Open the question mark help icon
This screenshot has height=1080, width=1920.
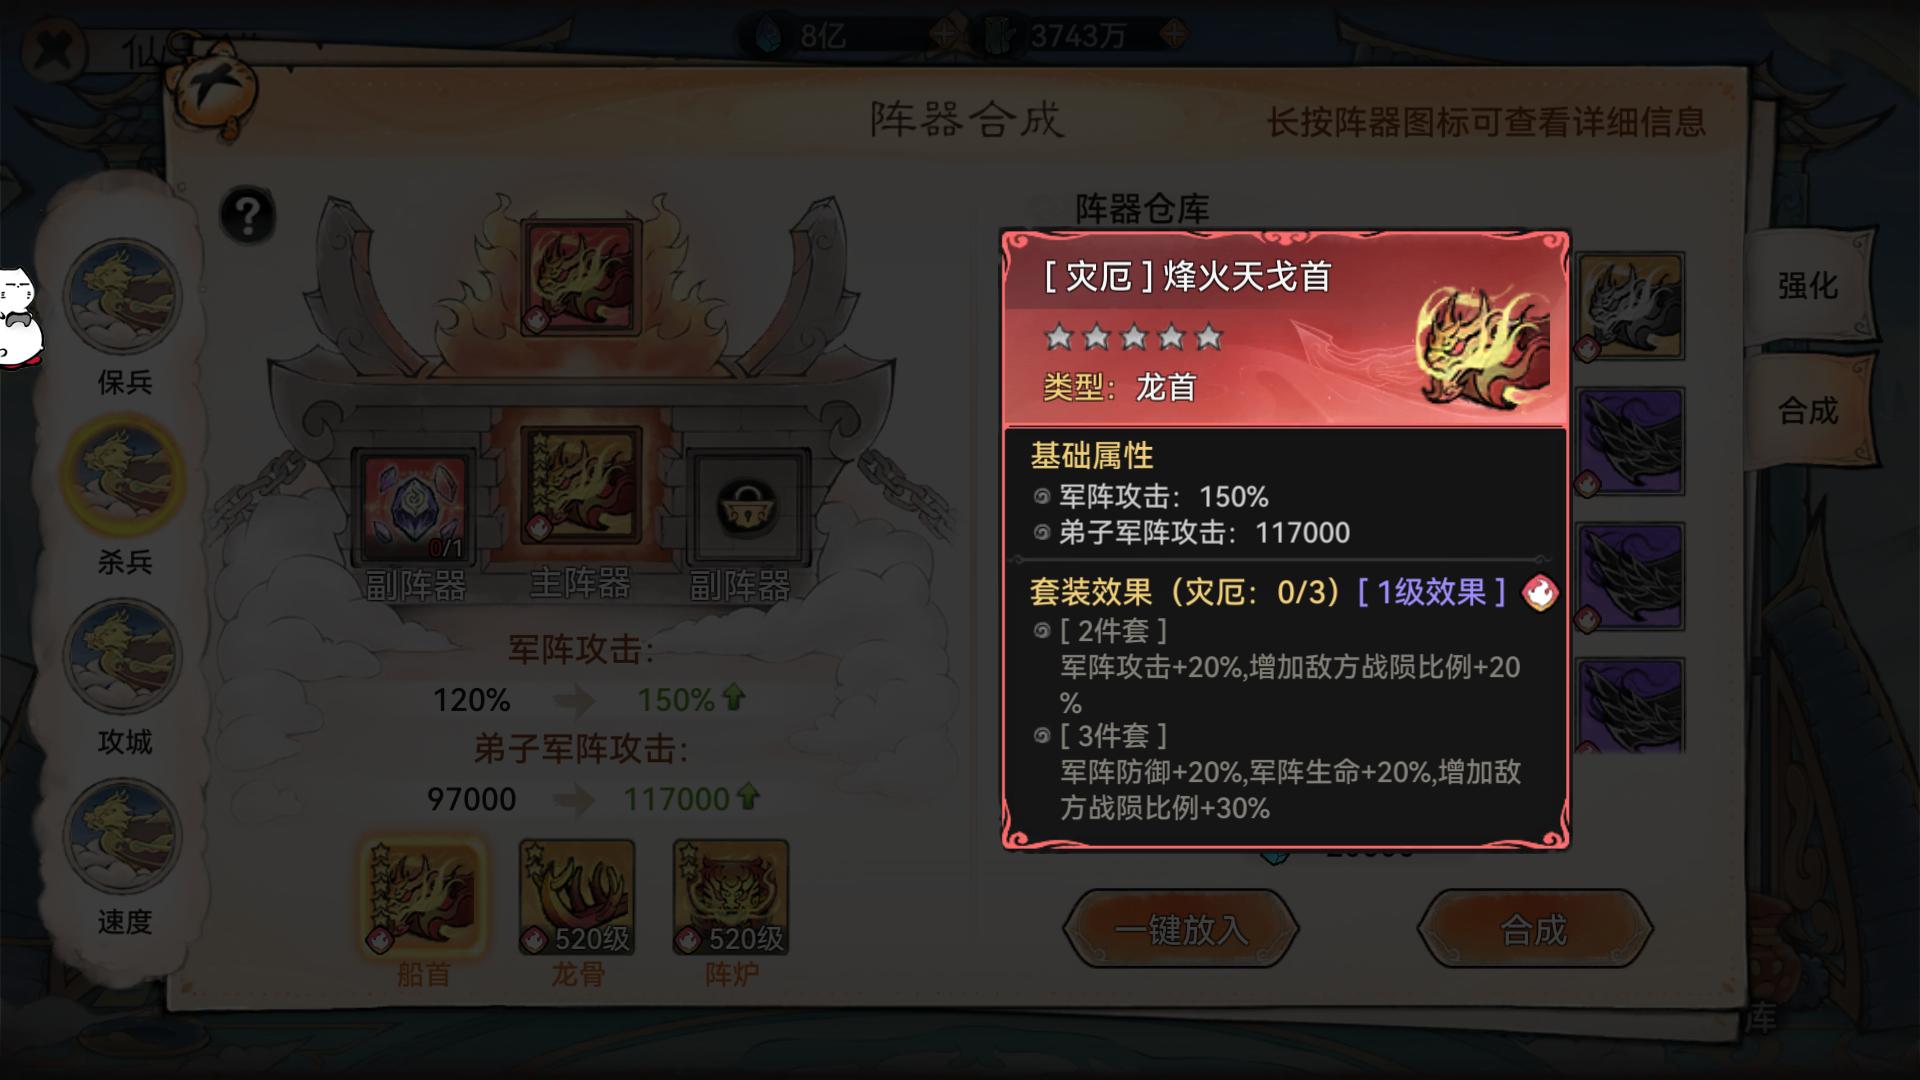coord(247,215)
